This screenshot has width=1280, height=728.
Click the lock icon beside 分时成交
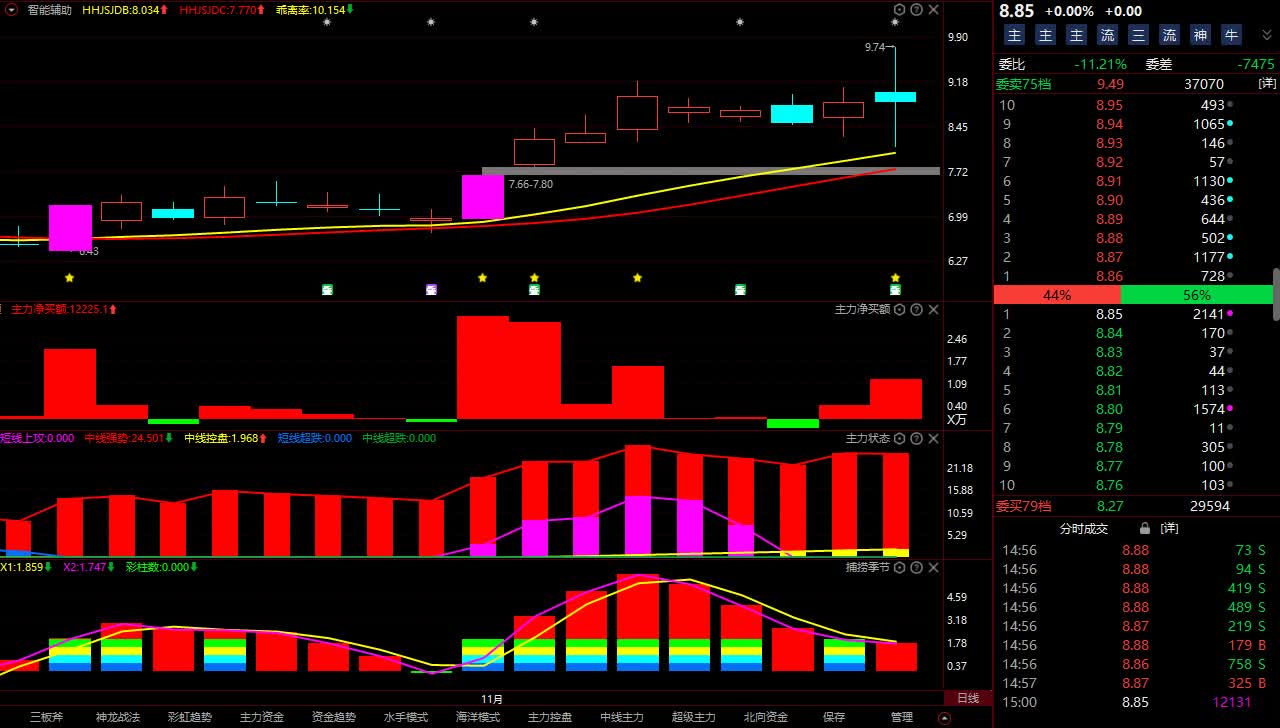[x=1146, y=528]
